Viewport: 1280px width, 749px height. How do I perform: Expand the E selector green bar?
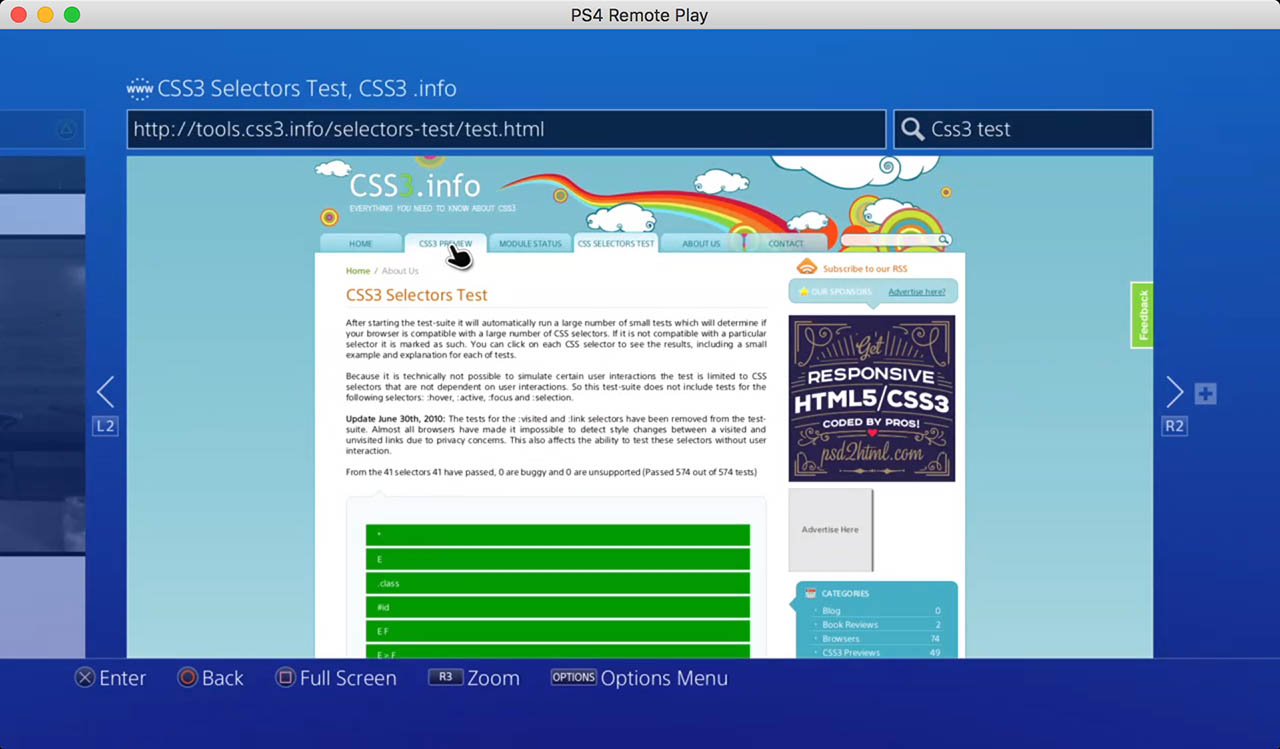coord(558,559)
